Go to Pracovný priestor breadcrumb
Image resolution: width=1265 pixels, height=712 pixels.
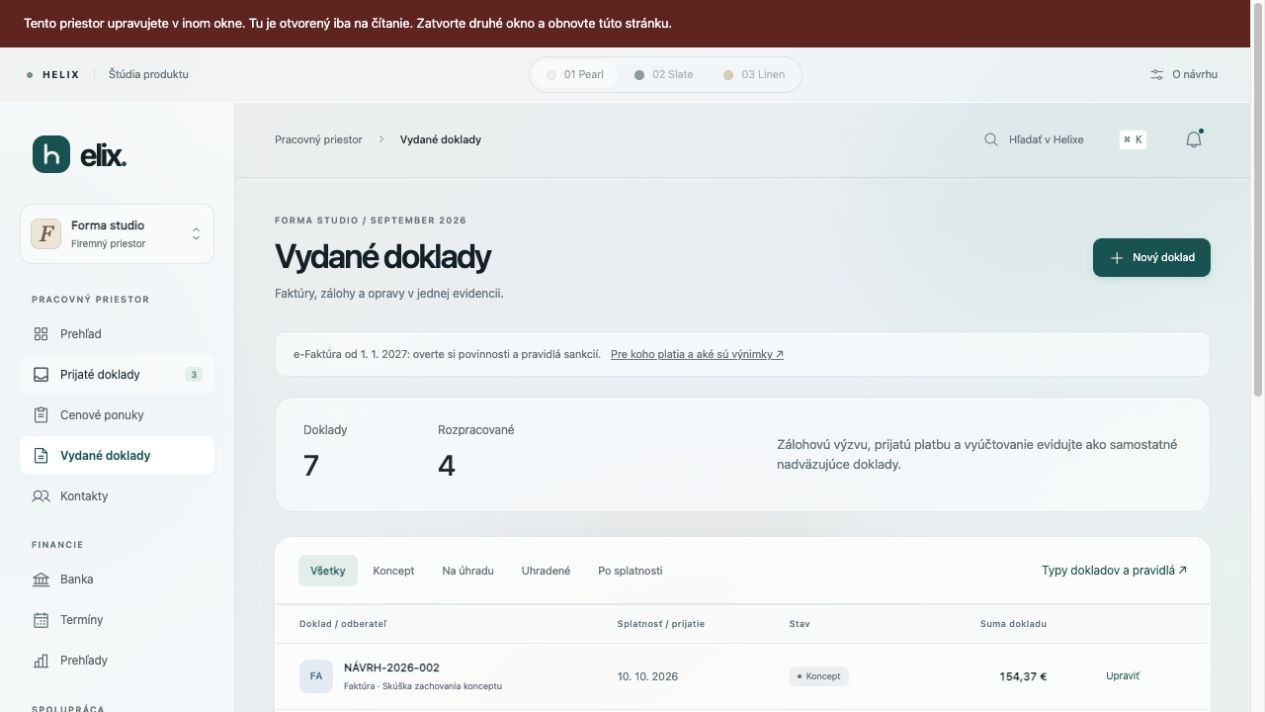click(x=318, y=140)
